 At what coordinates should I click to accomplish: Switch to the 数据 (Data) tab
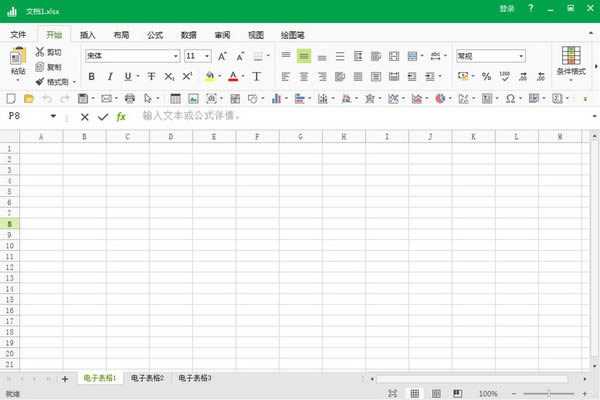tap(189, 35)
